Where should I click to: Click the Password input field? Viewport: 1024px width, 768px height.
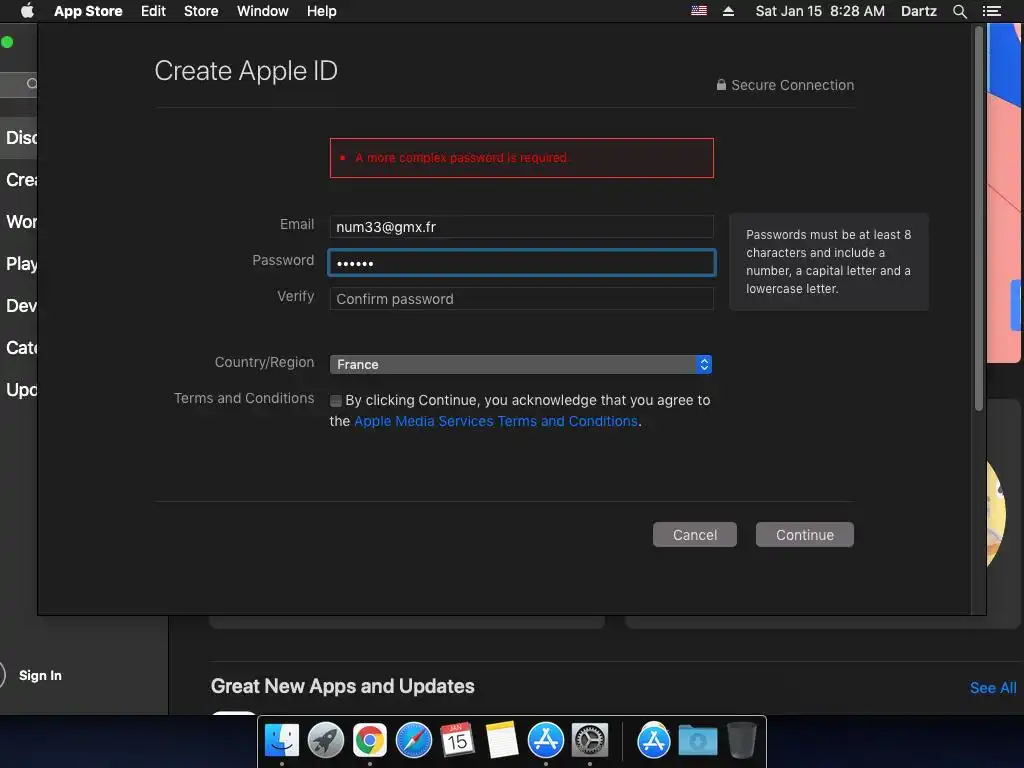(x=521, y=263)
